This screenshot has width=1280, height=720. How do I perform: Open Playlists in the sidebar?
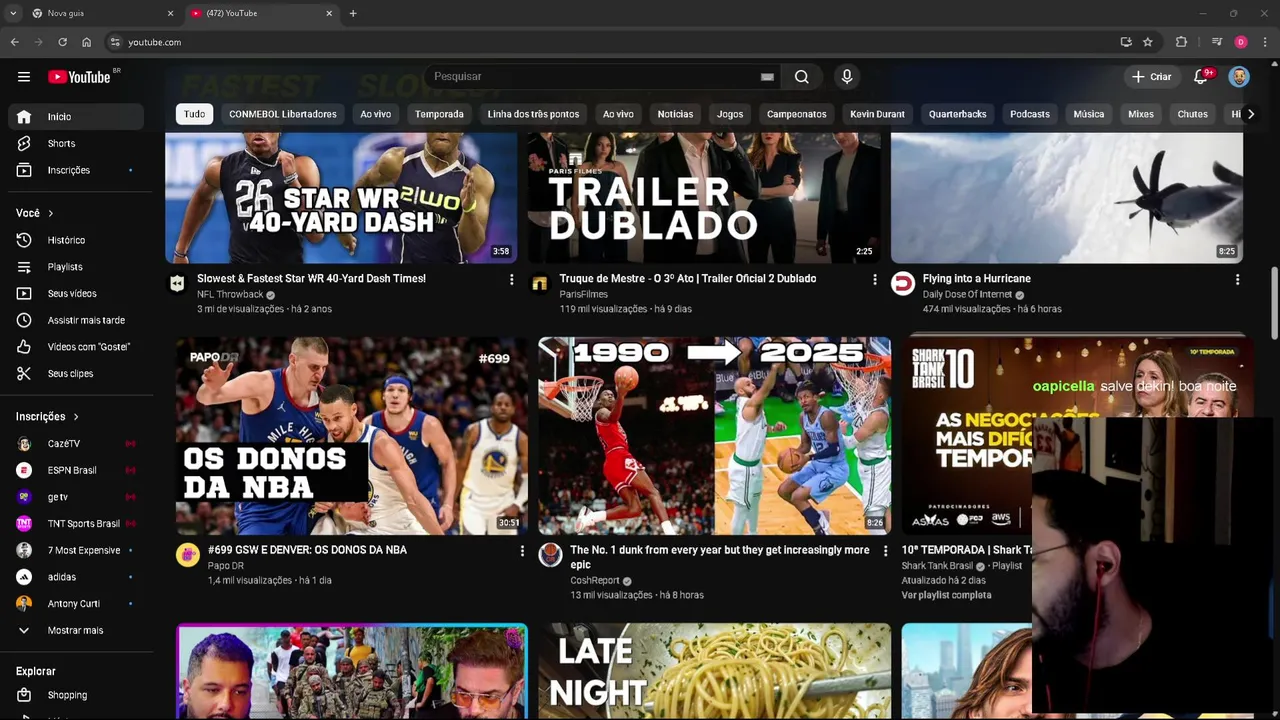76,267
